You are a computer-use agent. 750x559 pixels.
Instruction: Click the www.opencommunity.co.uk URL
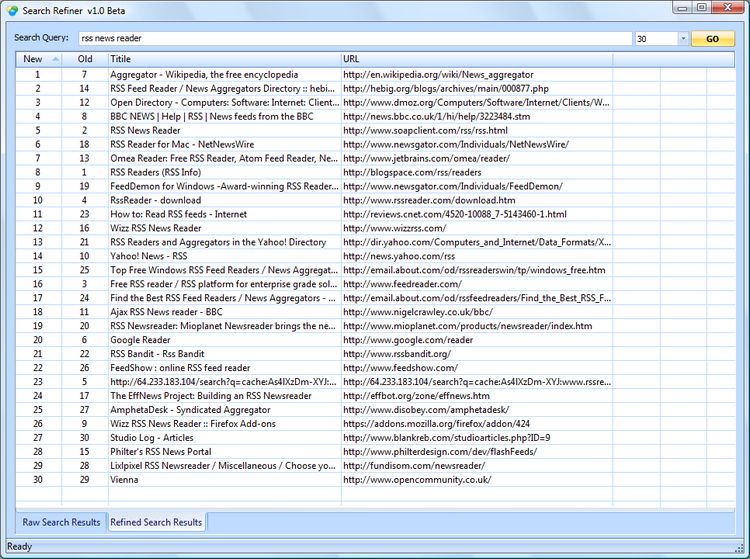click(x=417, y=479)
